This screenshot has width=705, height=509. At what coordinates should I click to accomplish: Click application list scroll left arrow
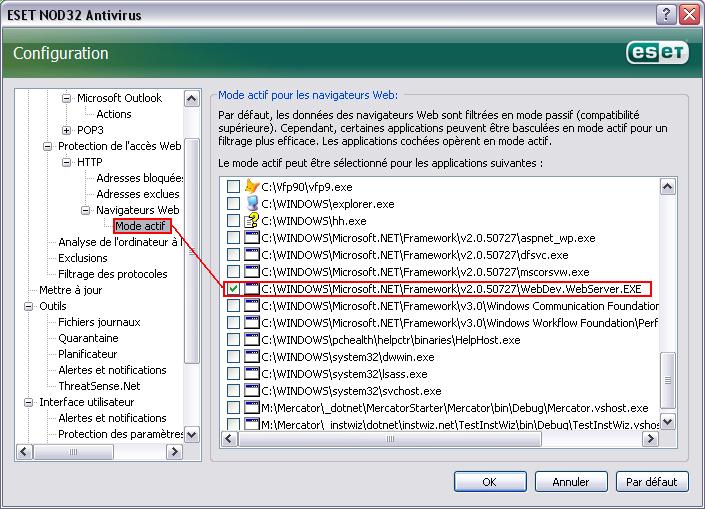(x=230, y=438)
